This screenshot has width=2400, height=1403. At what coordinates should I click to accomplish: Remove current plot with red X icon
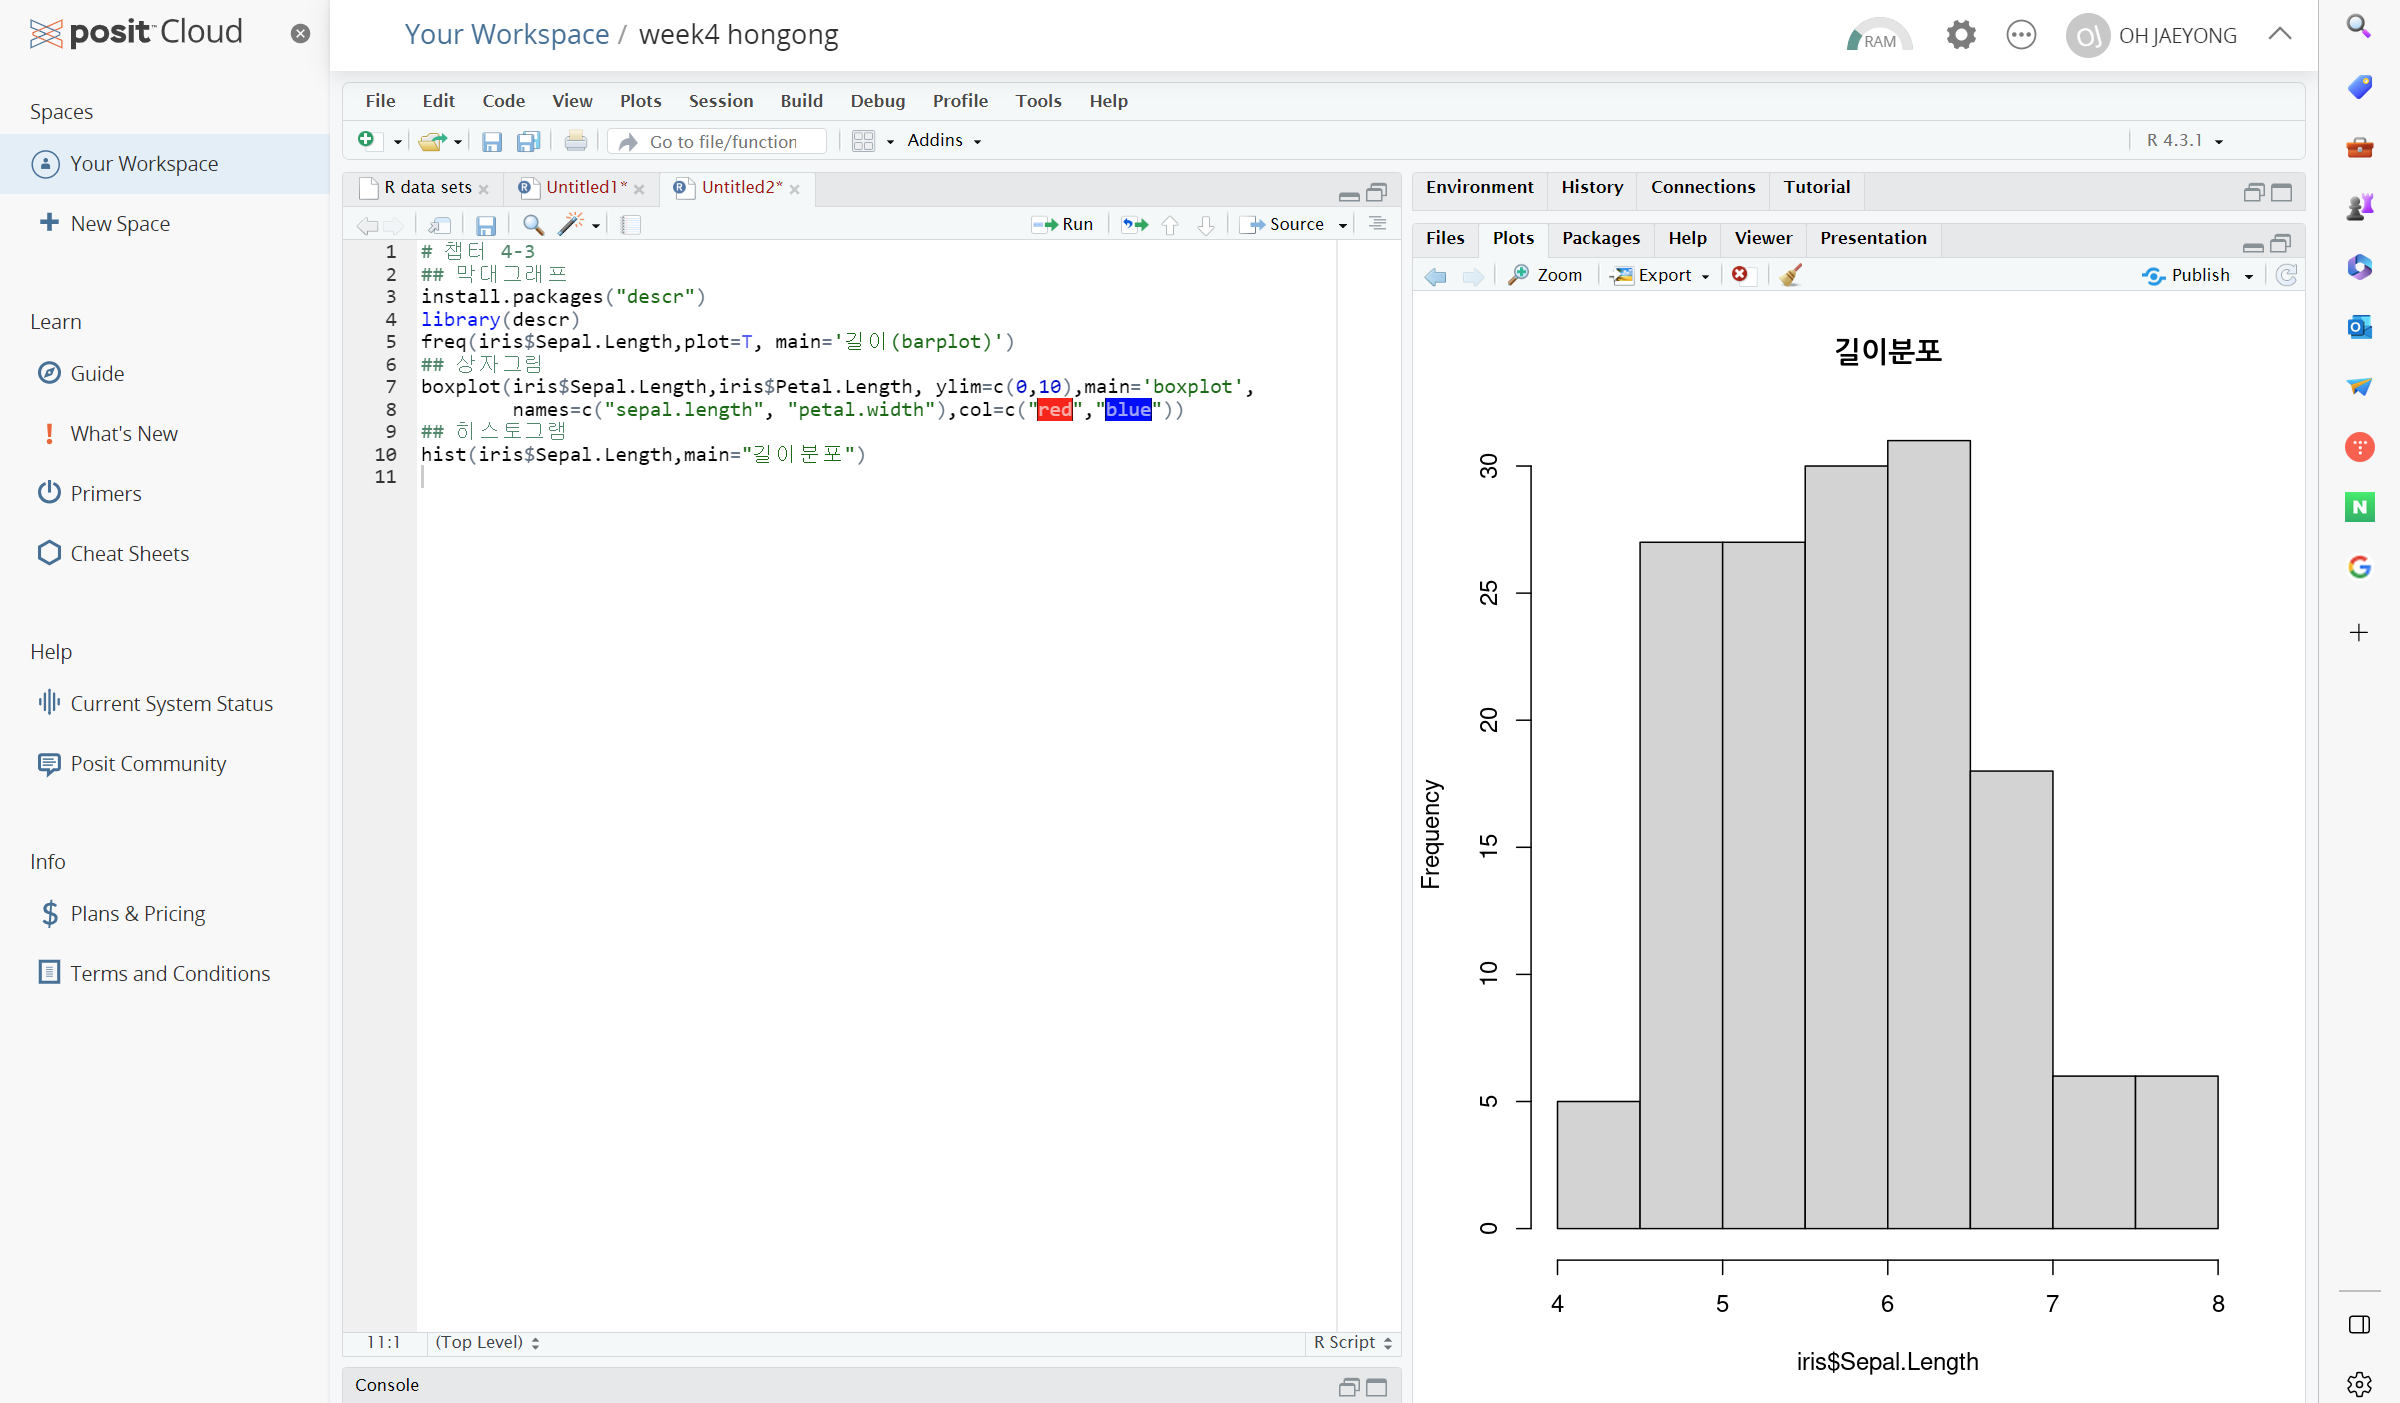tap(1740, 275)
